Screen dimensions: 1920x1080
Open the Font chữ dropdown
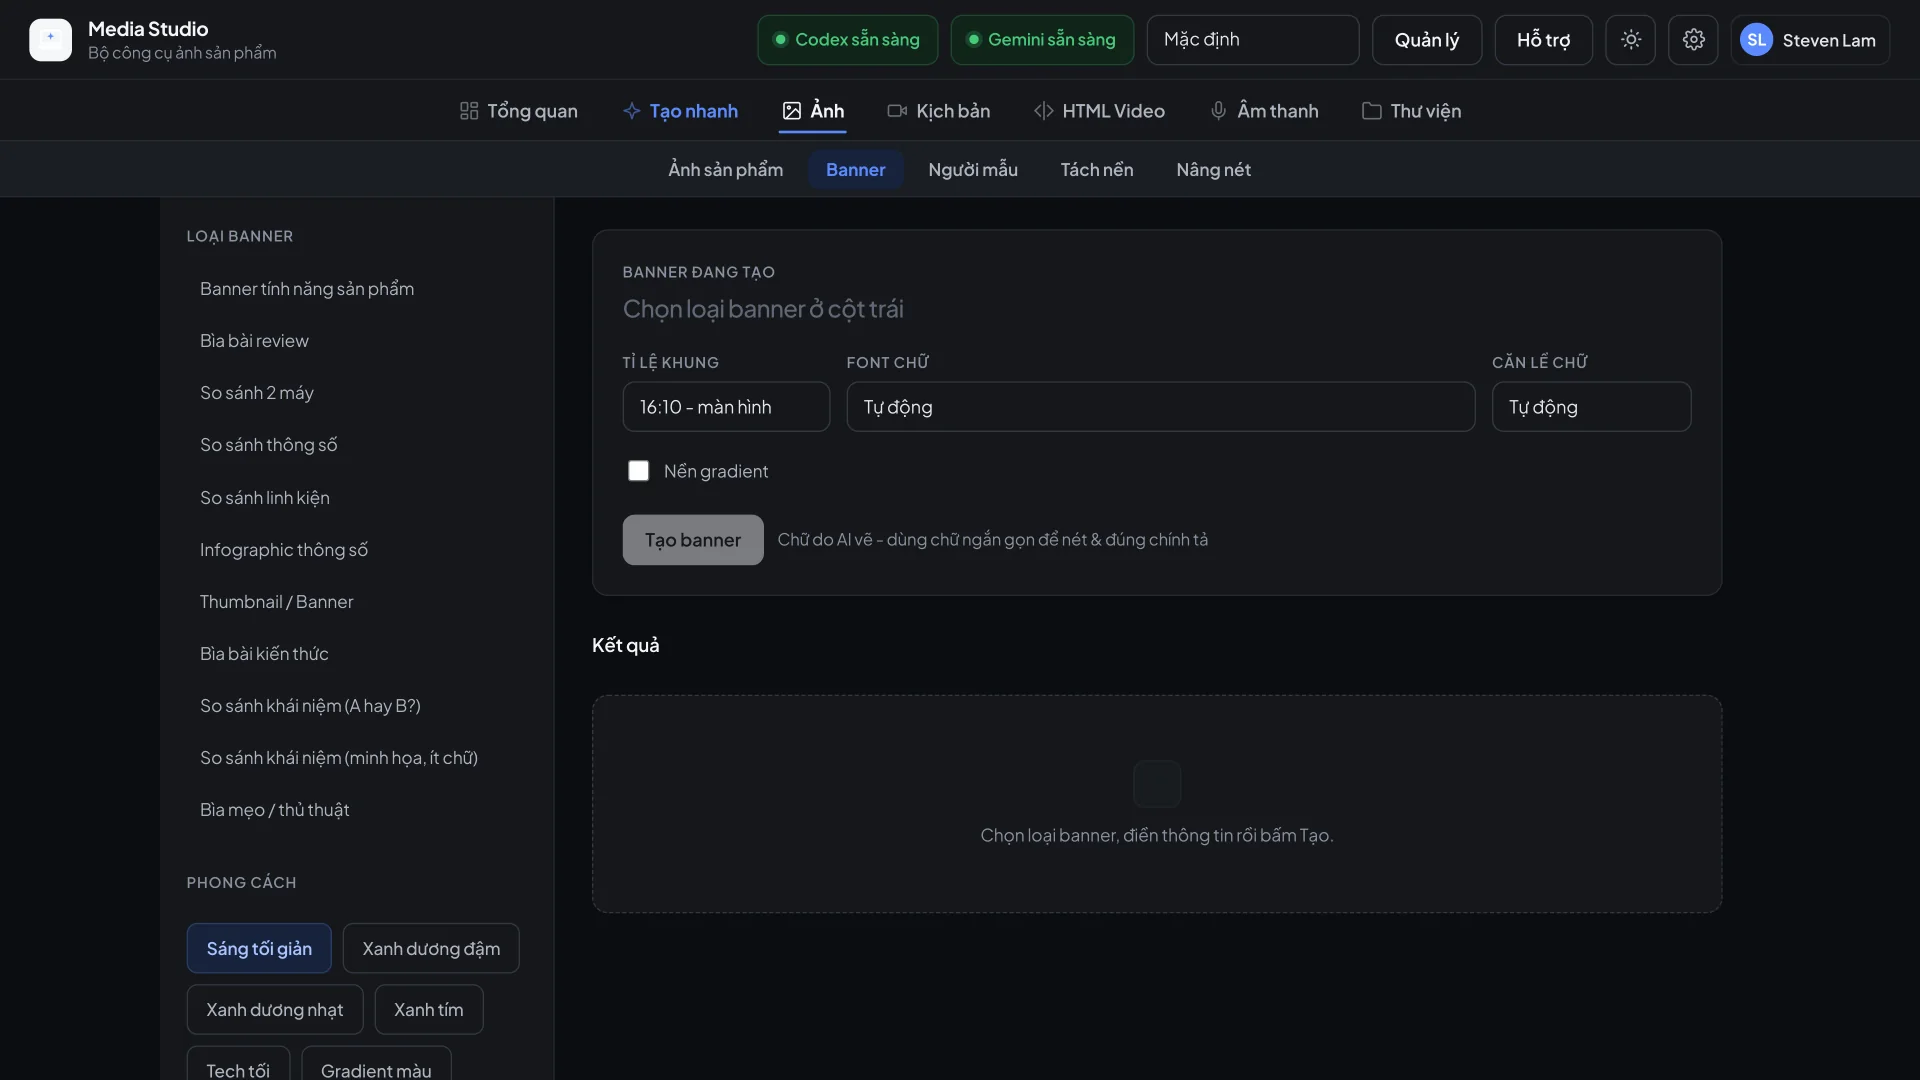pyautogui.click(x=1160, y=407)
